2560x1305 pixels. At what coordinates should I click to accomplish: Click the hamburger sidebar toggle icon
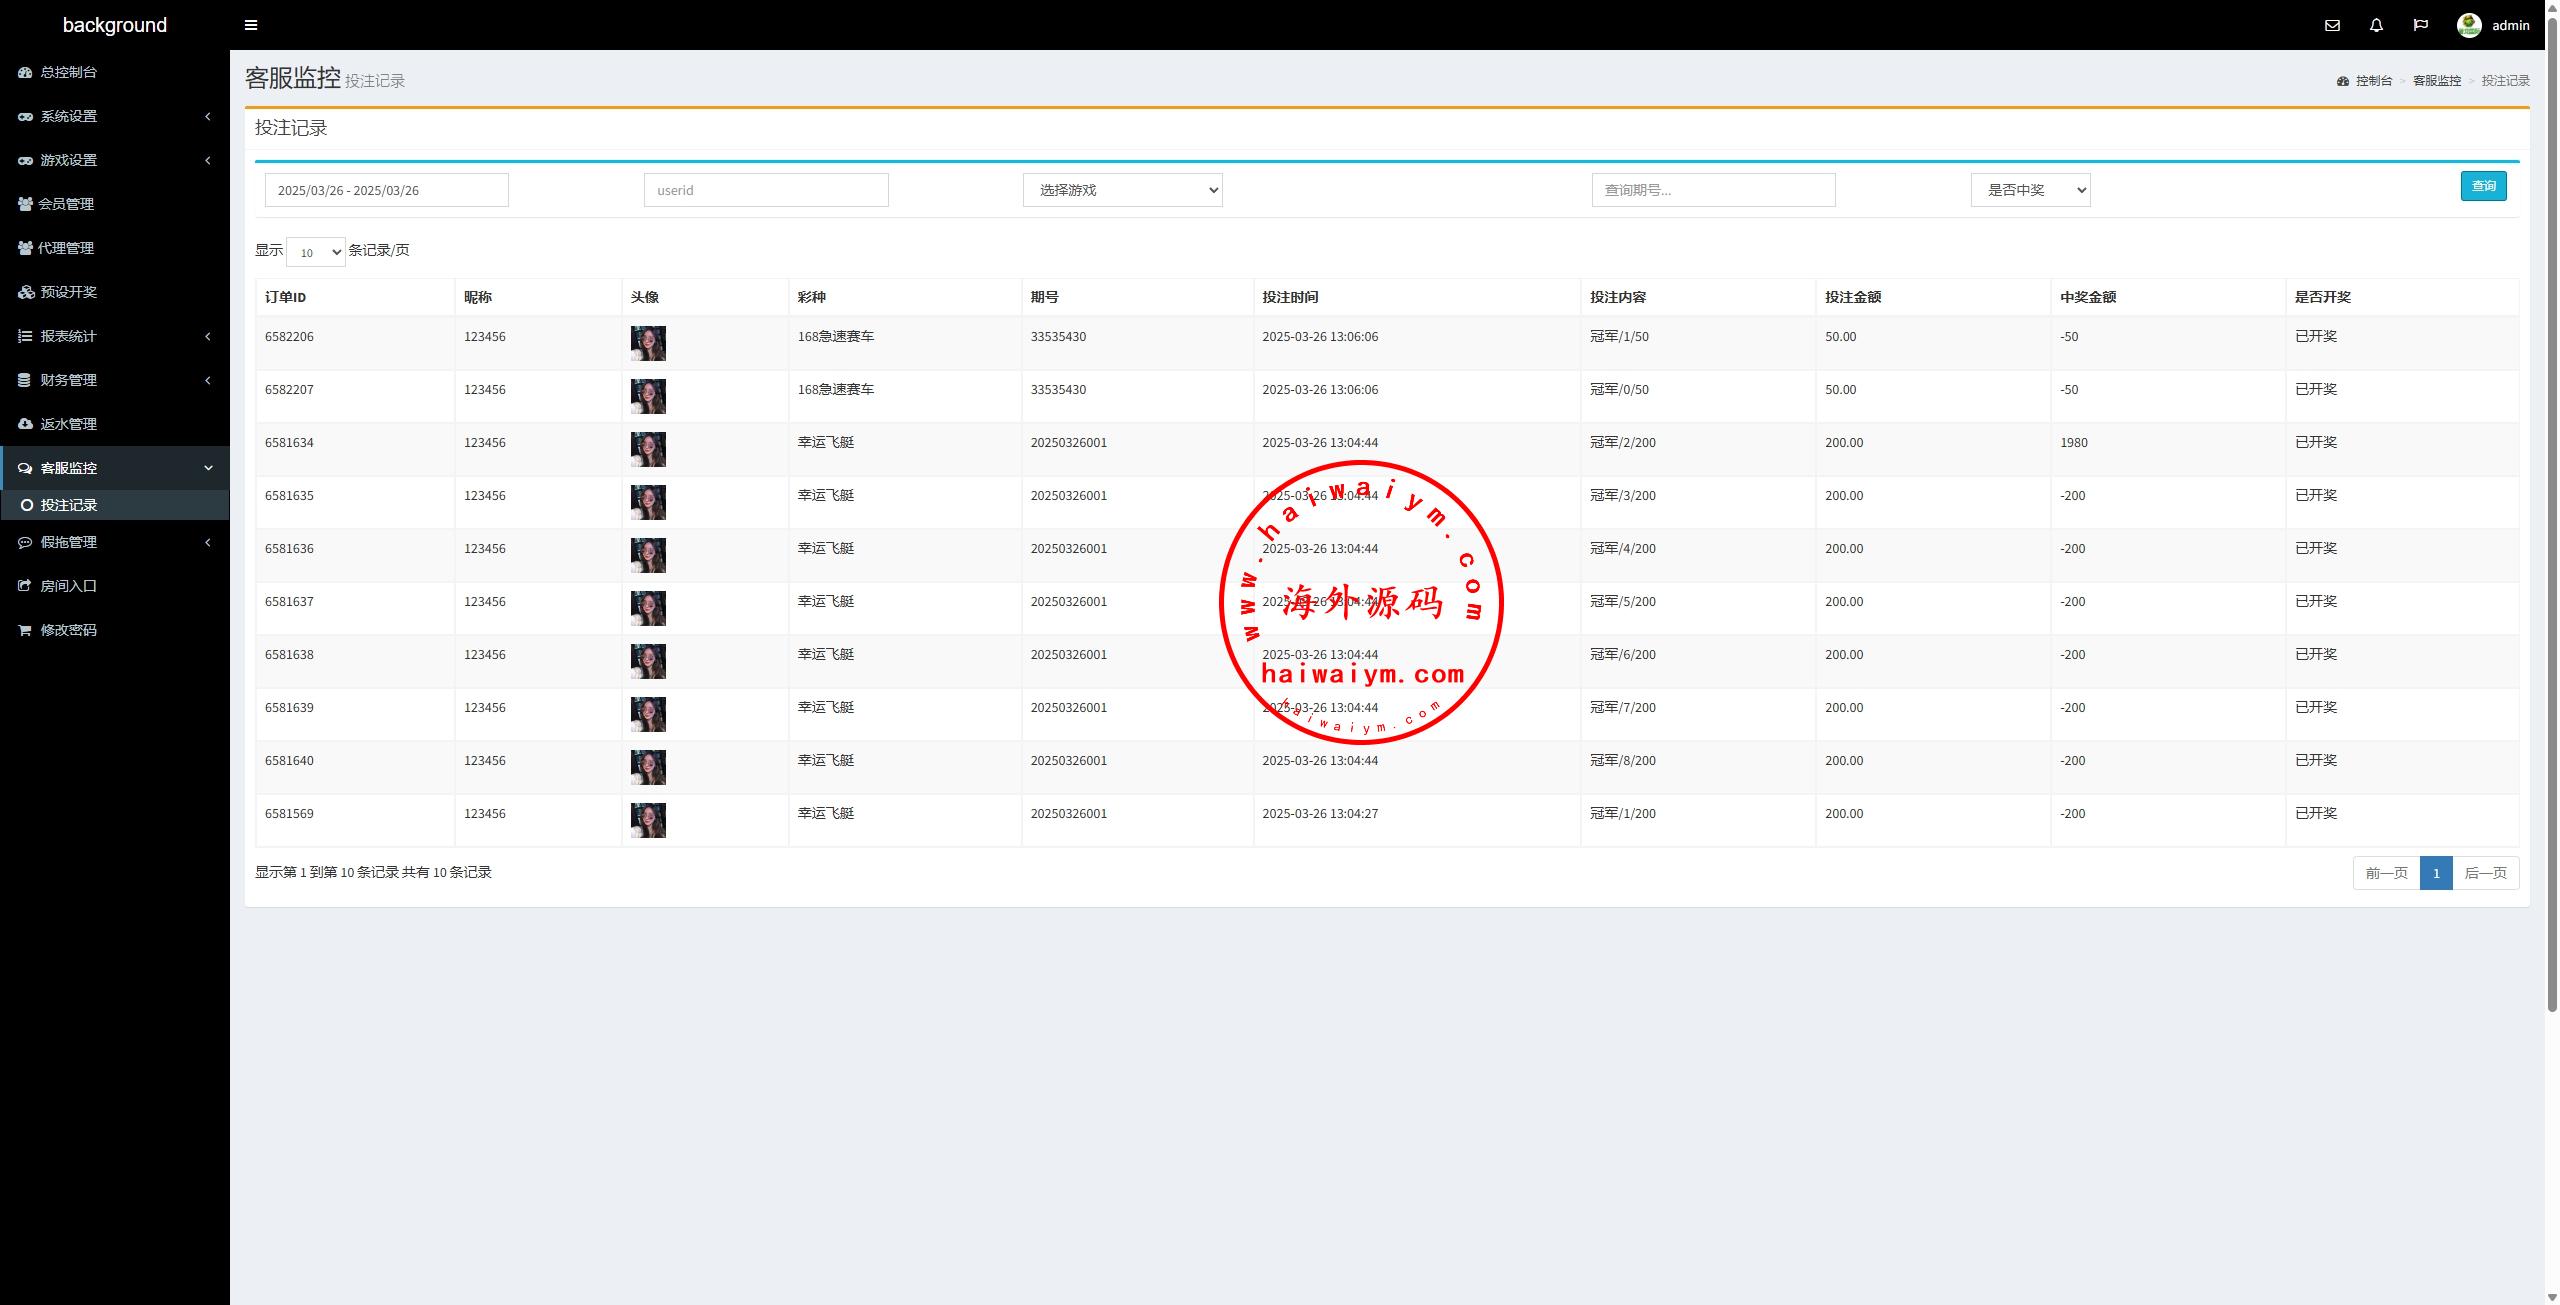[251, 25]
